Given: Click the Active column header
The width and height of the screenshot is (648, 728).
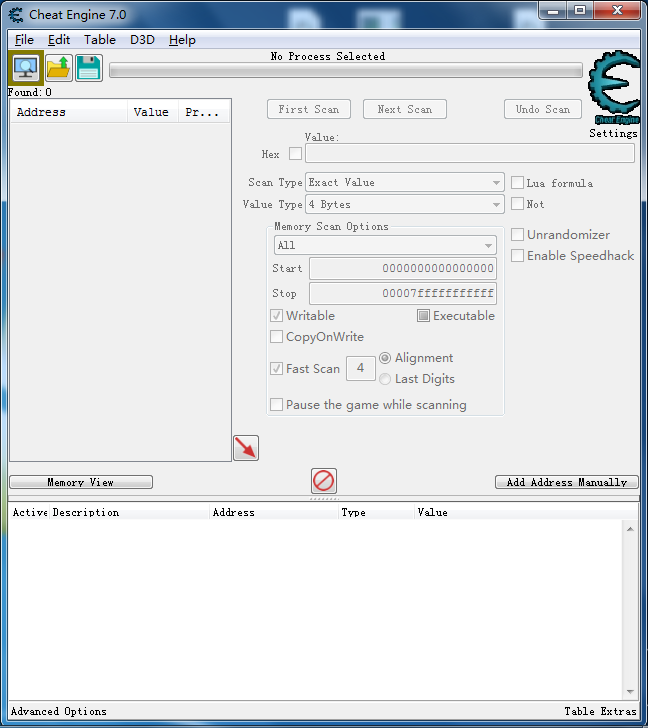Looking at the screenshot, I should [x=29, y=513].
